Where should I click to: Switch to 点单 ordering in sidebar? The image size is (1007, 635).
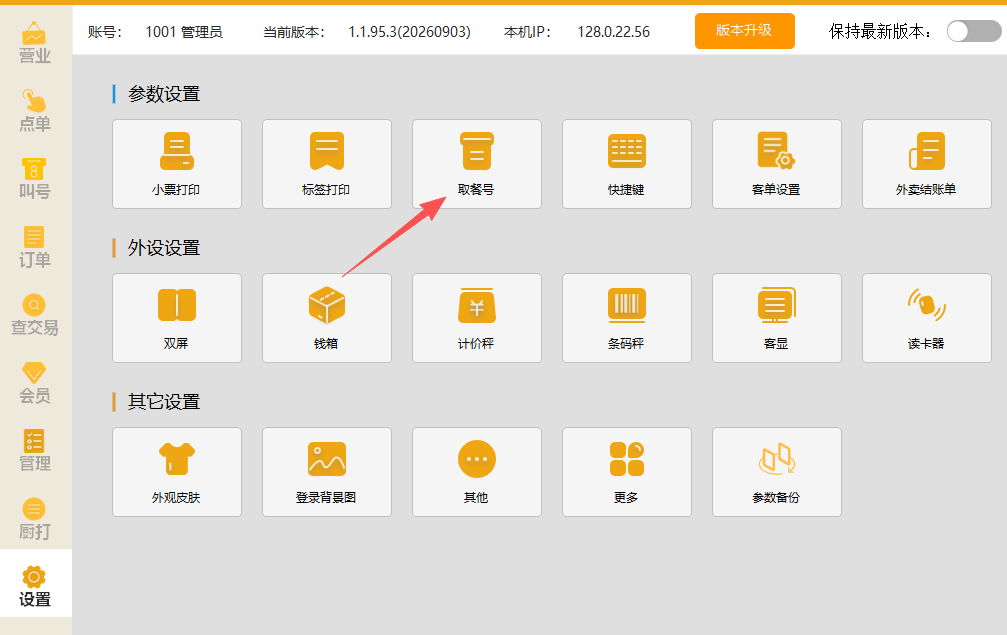(35, 110)
